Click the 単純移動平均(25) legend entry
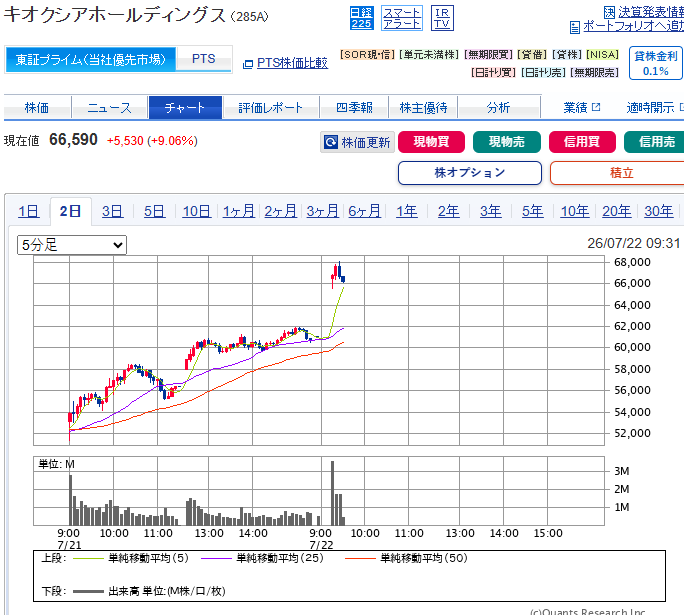 (x=263, y=558)
